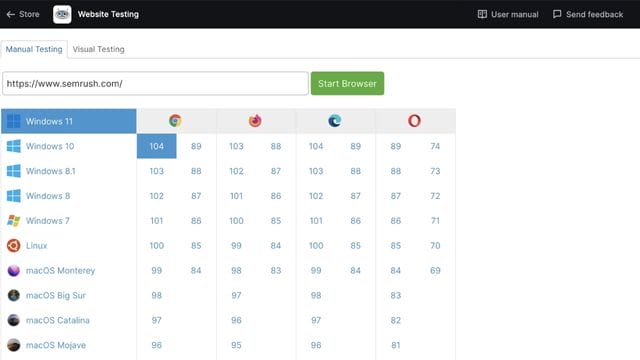Switch to the Manual Testing tab
The width and height of the screenshot is (640, 360).
(x=34, y=49)
